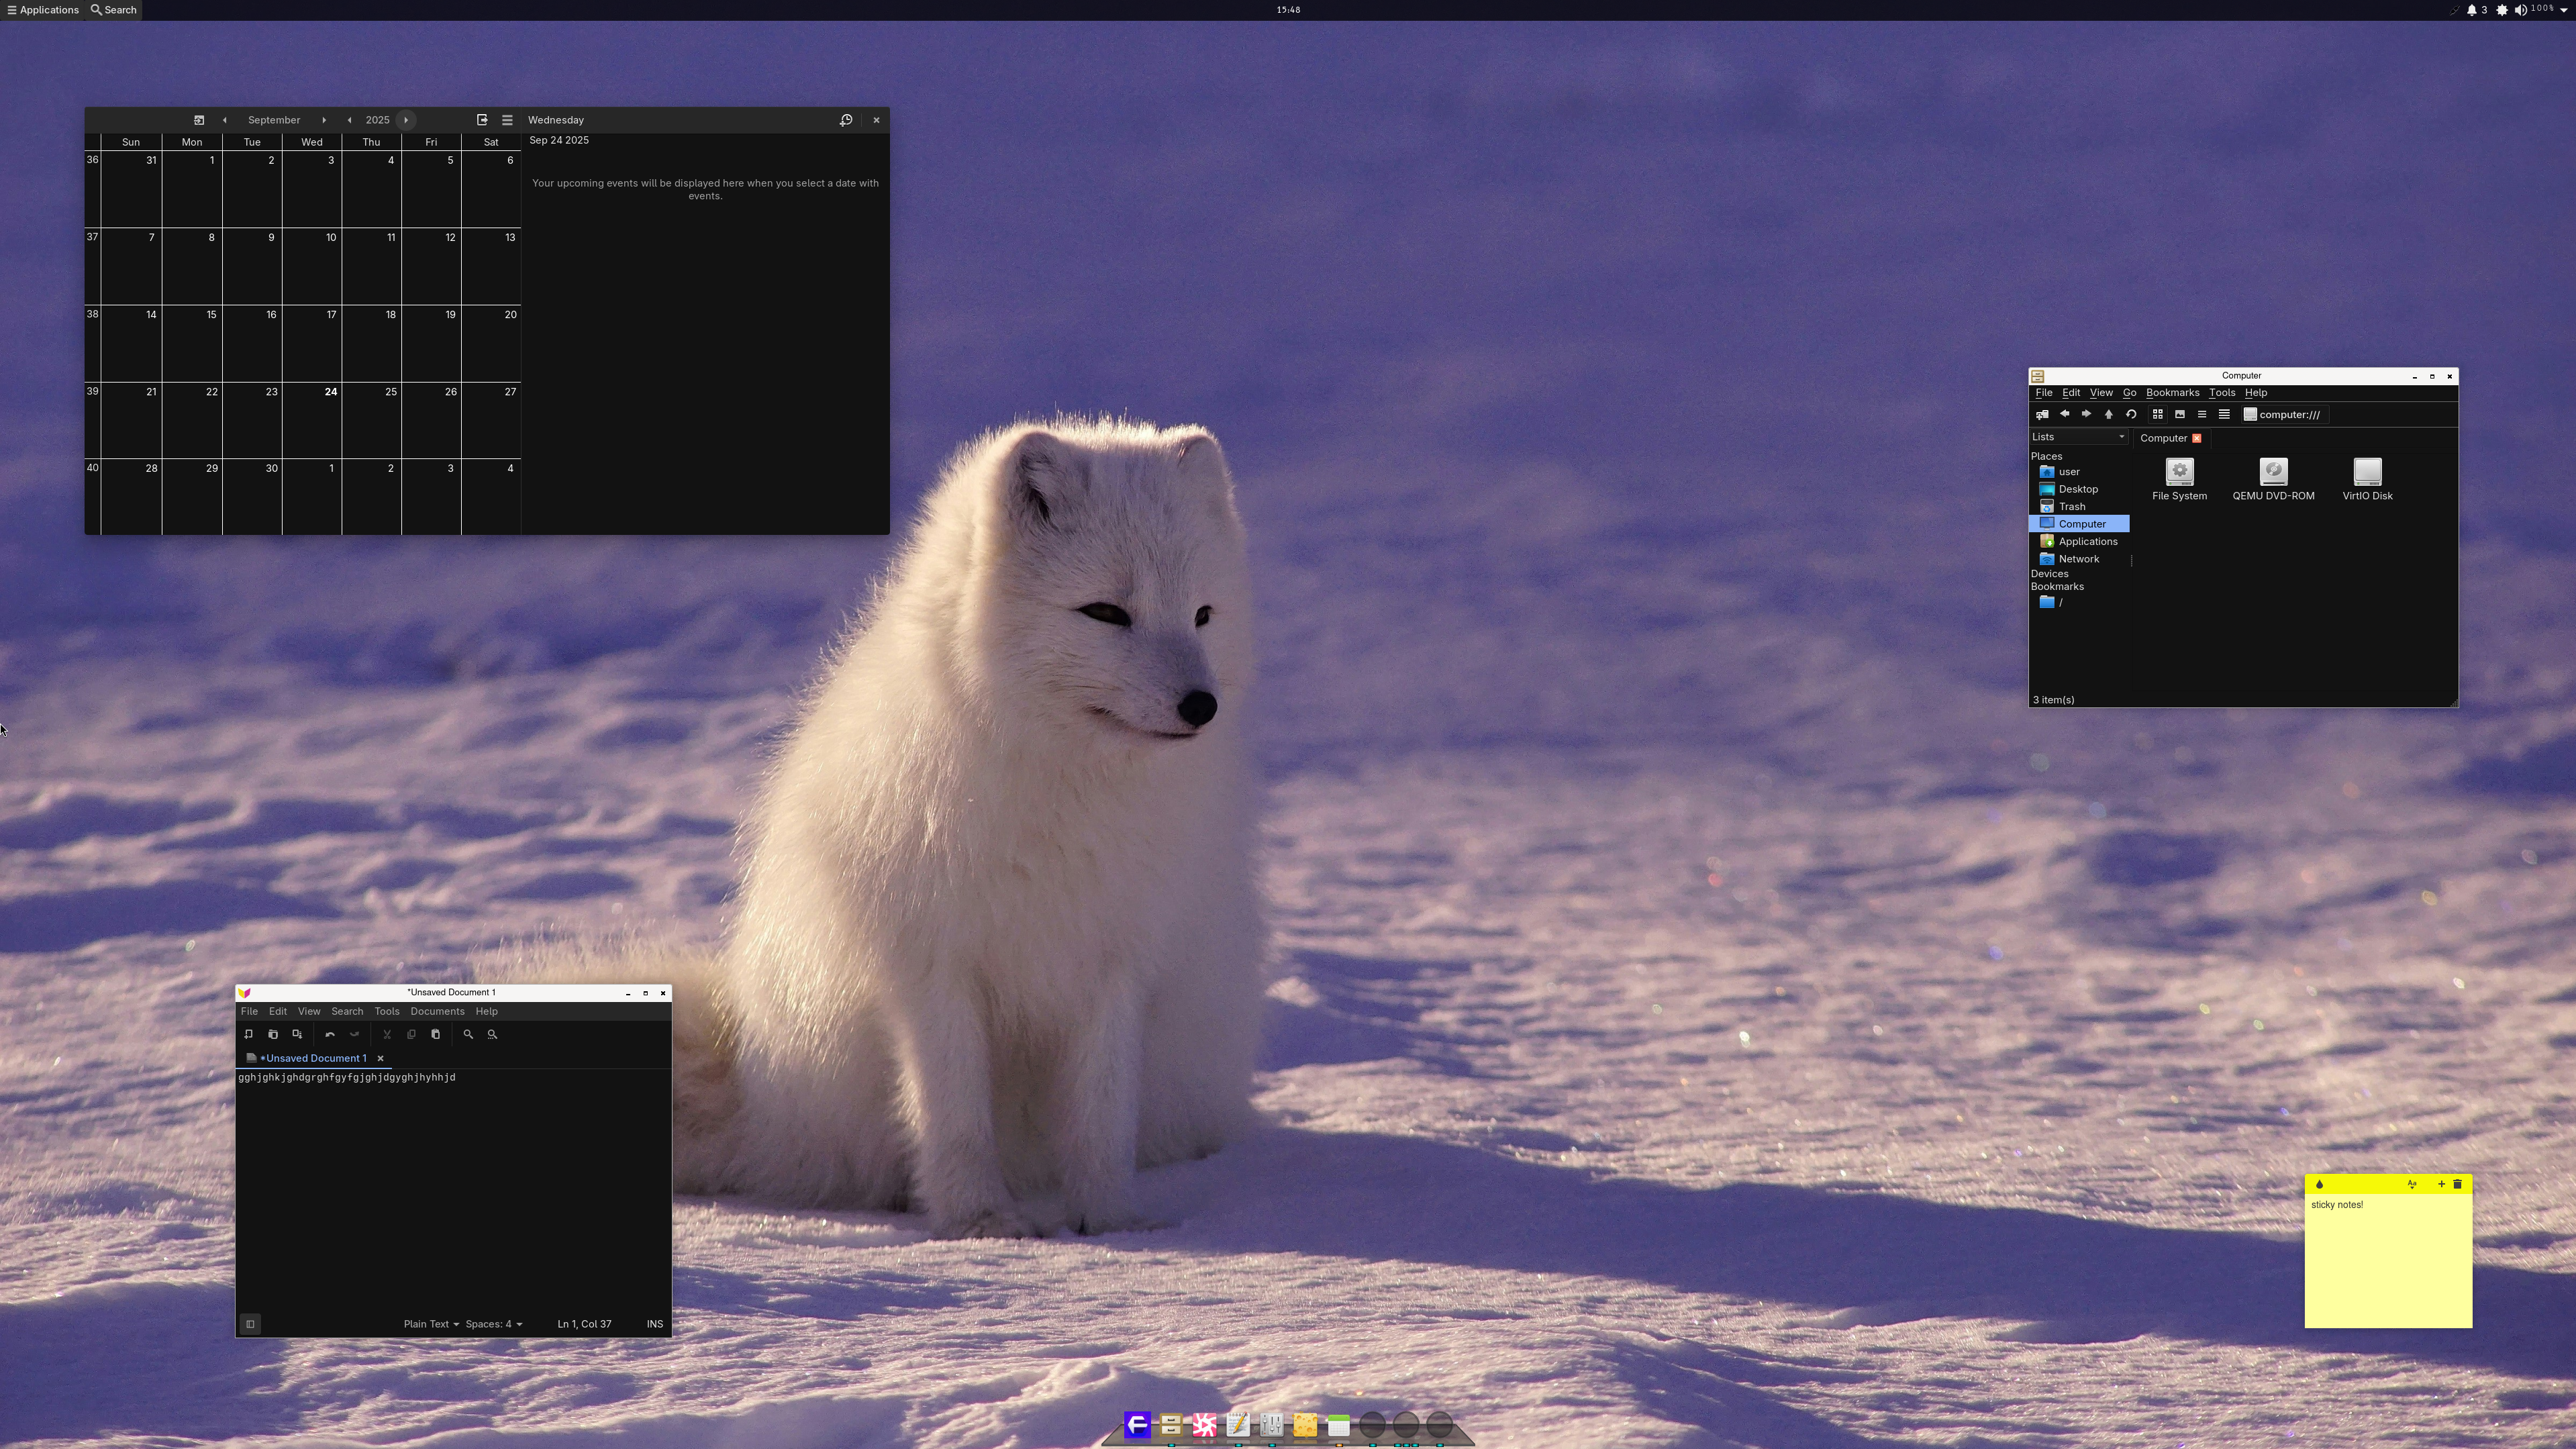The height and width of the screenshot is (1449, 2576).
Task: Click the reload icon in the file manager
Action: pos(2131,414)
